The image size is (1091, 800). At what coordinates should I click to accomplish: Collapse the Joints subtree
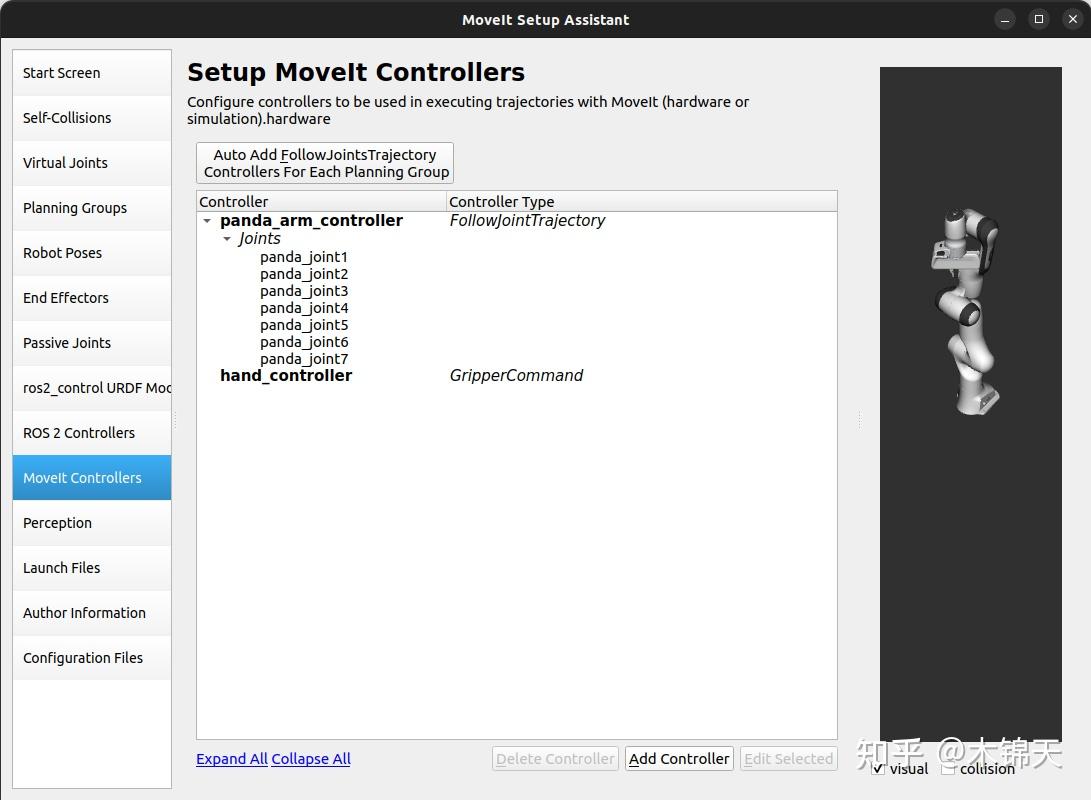coord(227,239)
